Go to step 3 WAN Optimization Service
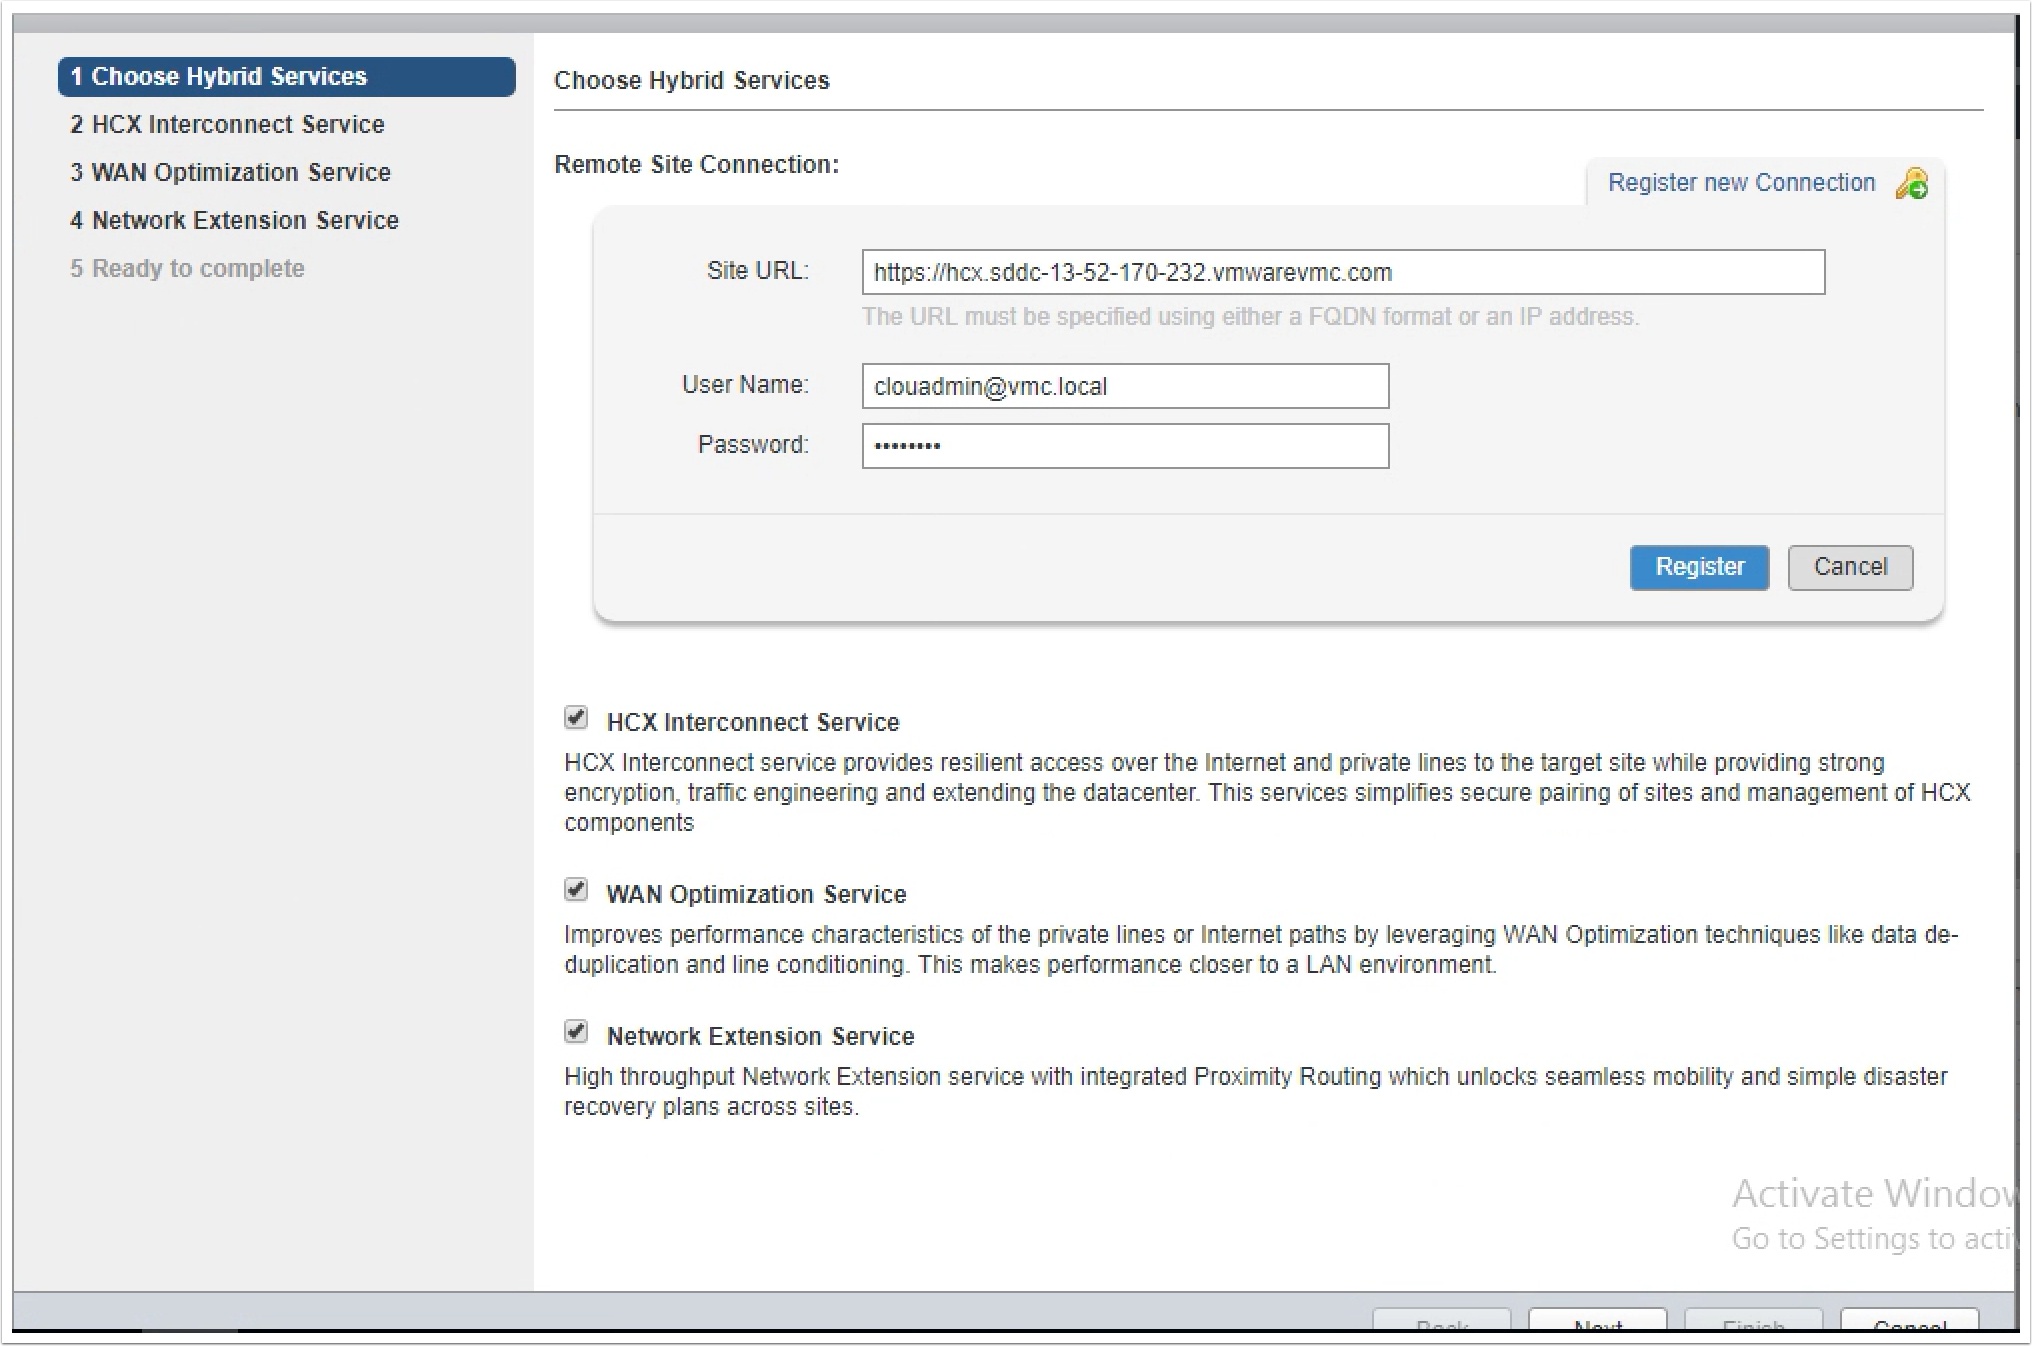2032x1346 pixels. pyautogui.click(x=230, y=173)
